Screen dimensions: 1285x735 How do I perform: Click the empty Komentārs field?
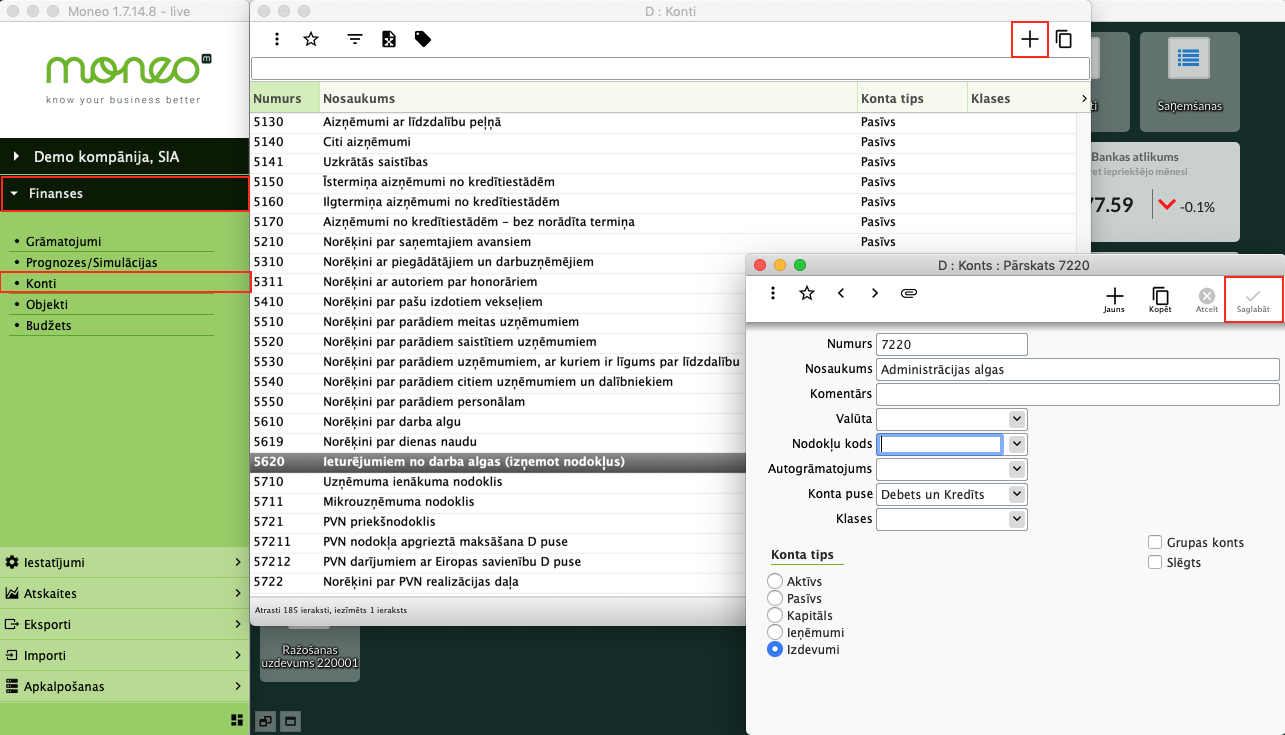(1078, 394)
